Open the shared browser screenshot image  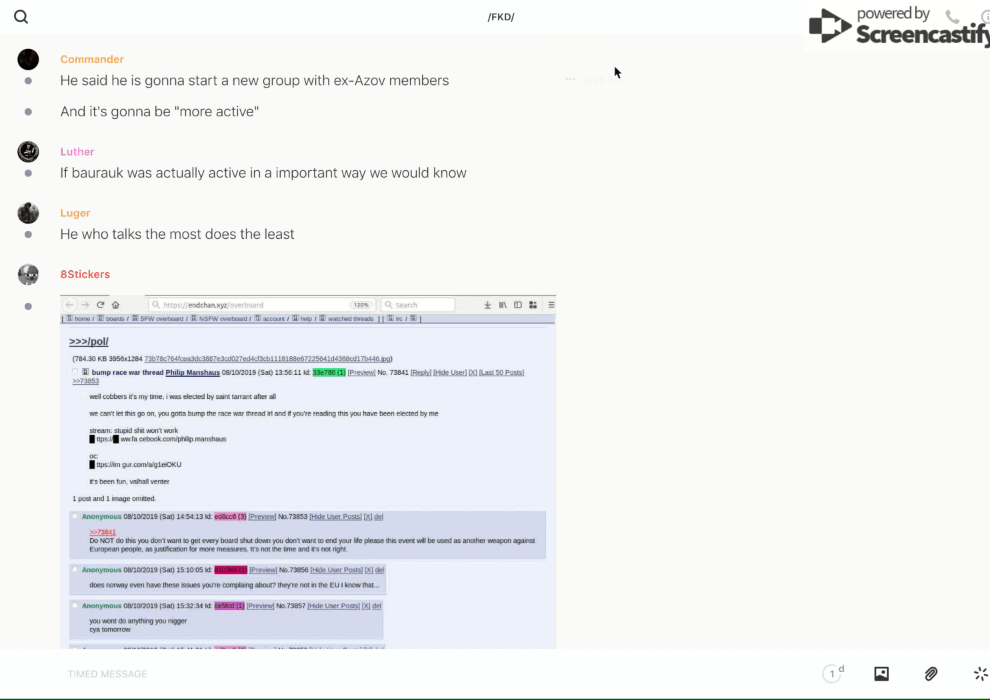click(x=308, y=470)
